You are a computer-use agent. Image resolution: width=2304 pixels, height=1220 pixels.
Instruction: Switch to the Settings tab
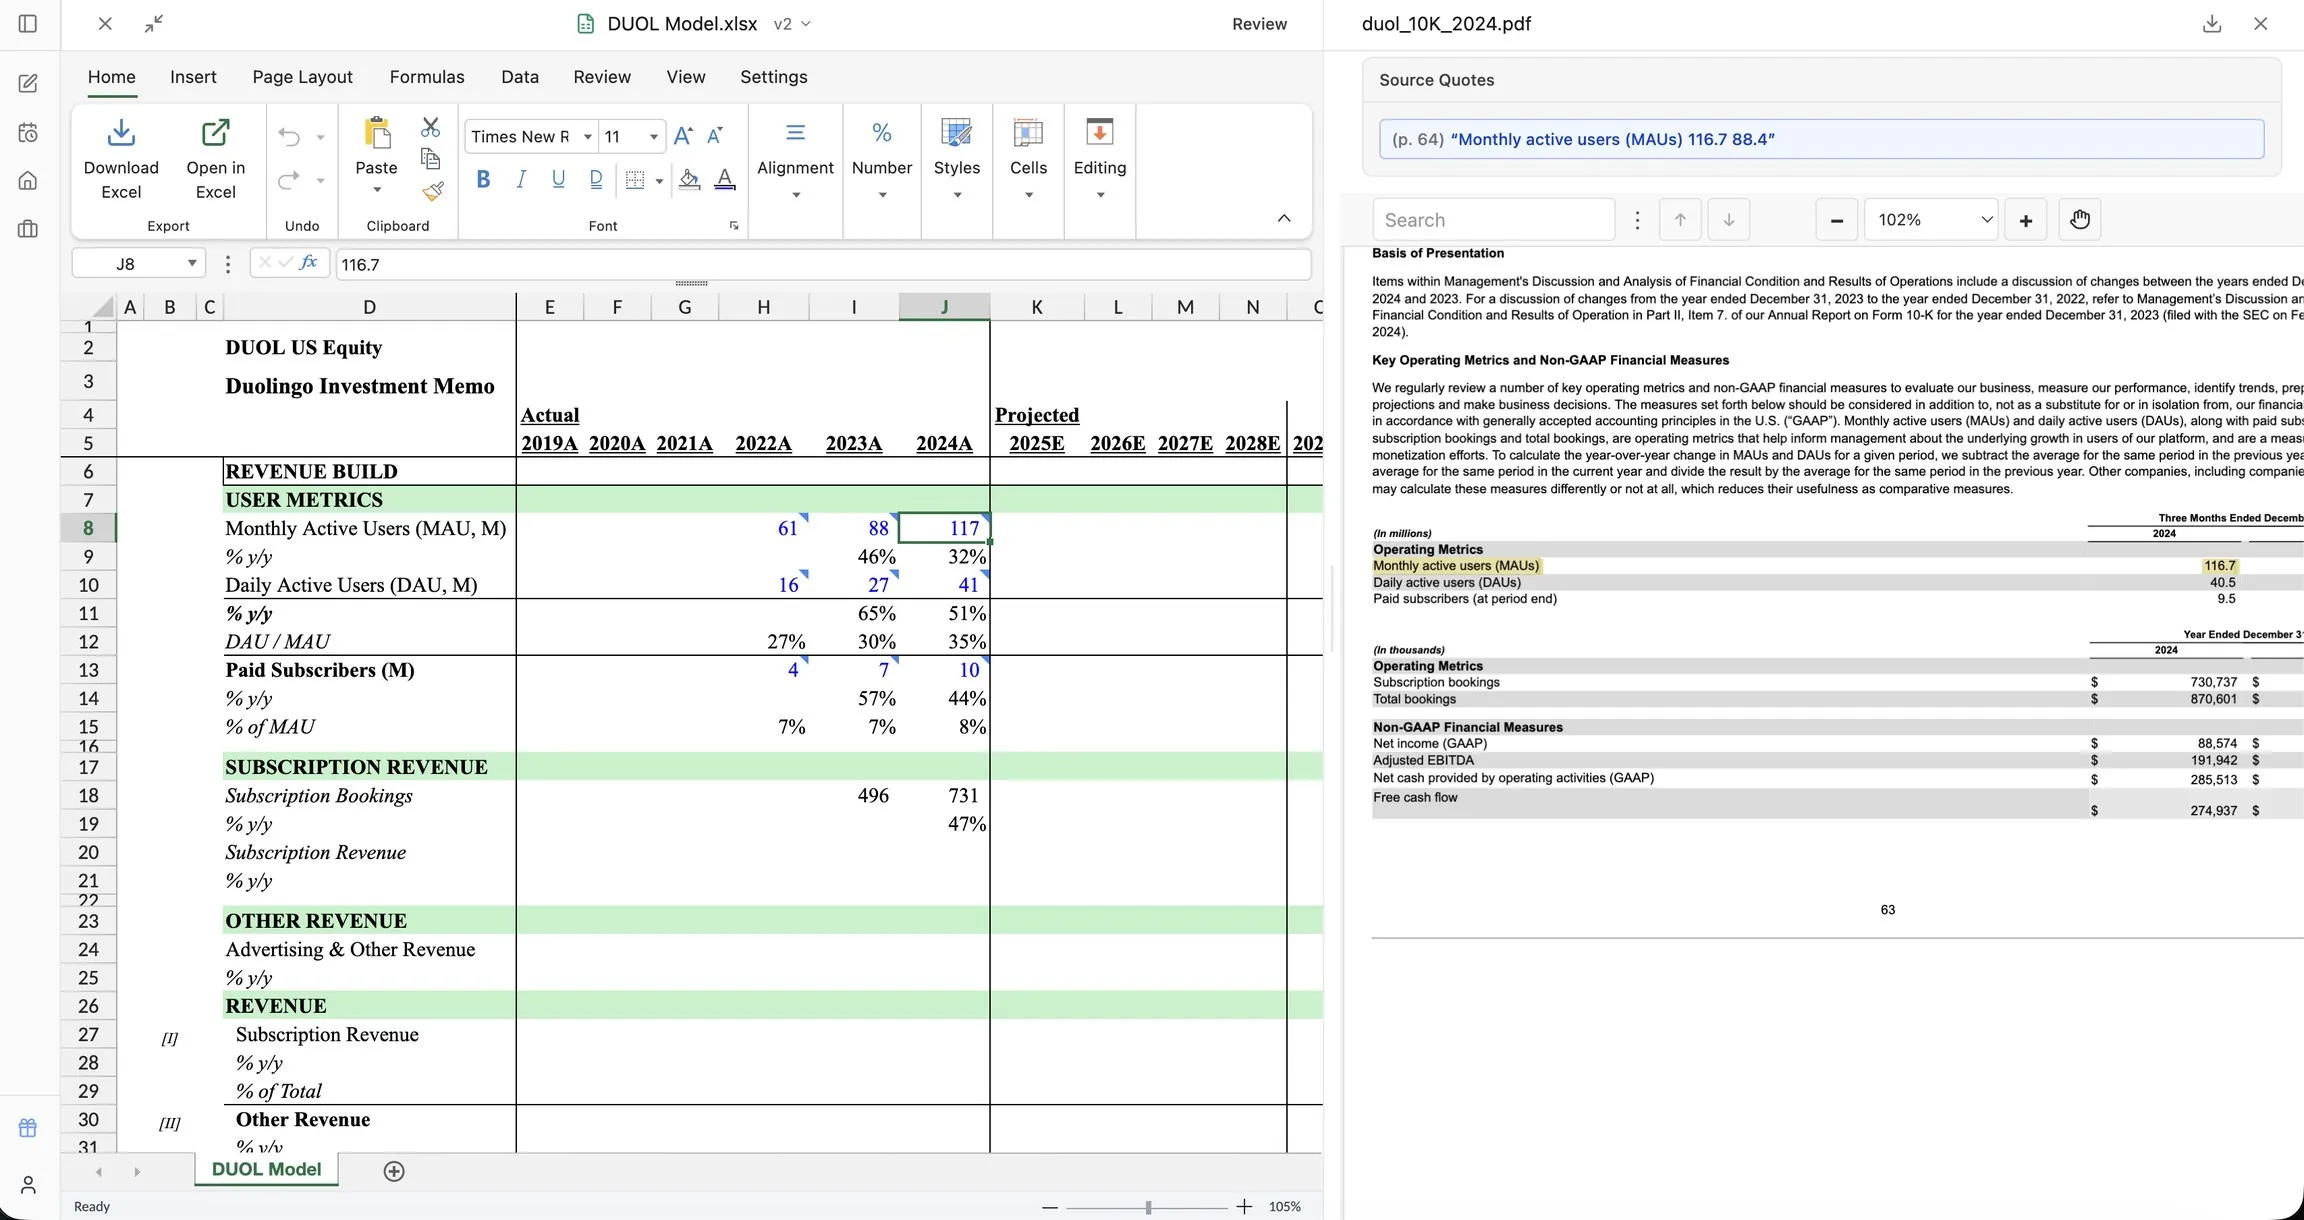click(x=774, y=77)
